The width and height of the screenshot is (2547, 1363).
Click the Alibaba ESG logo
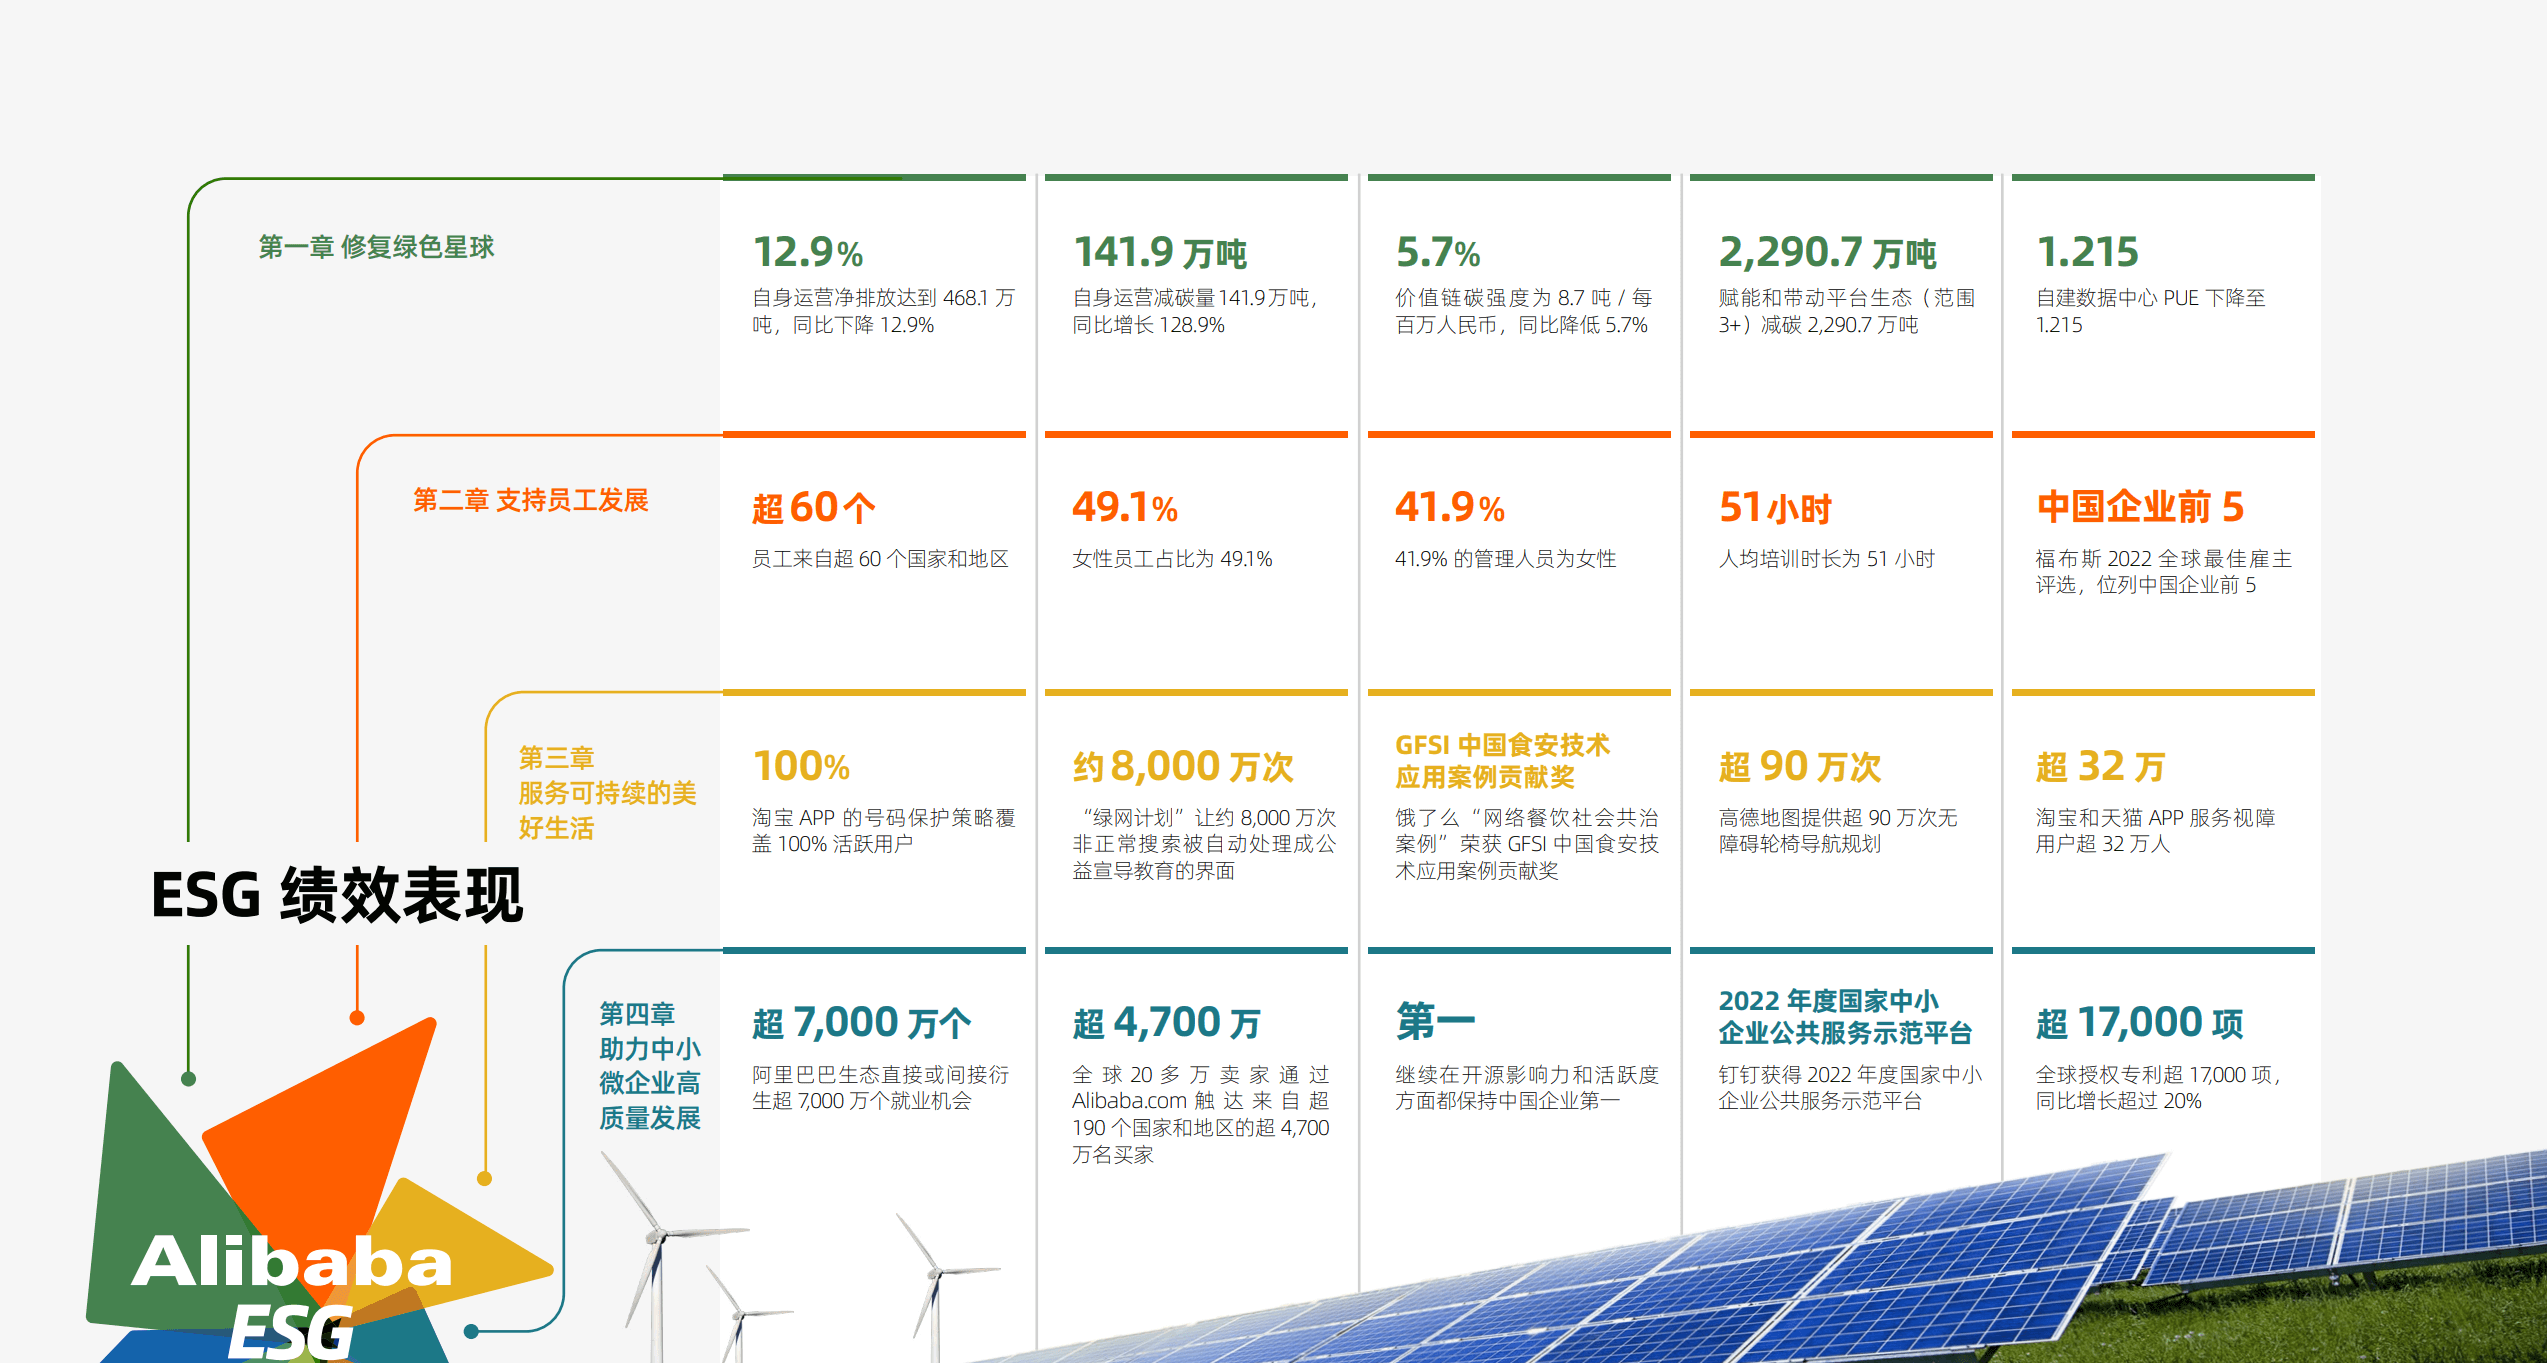point(318,1192)
